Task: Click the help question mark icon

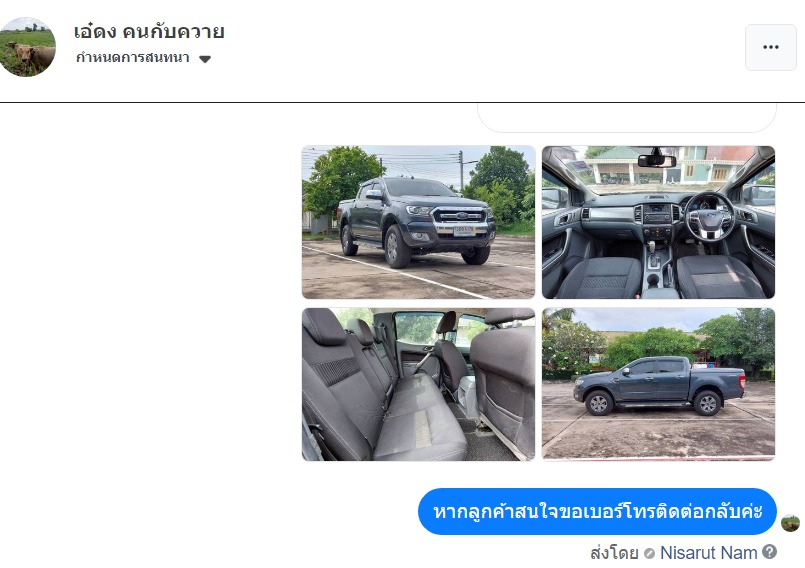Action: coord(769,552)
